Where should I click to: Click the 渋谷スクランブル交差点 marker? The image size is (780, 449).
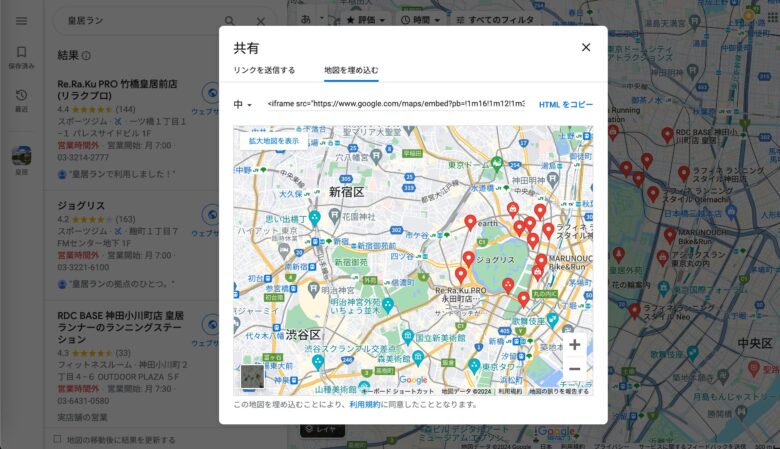[x=318, y=361]
